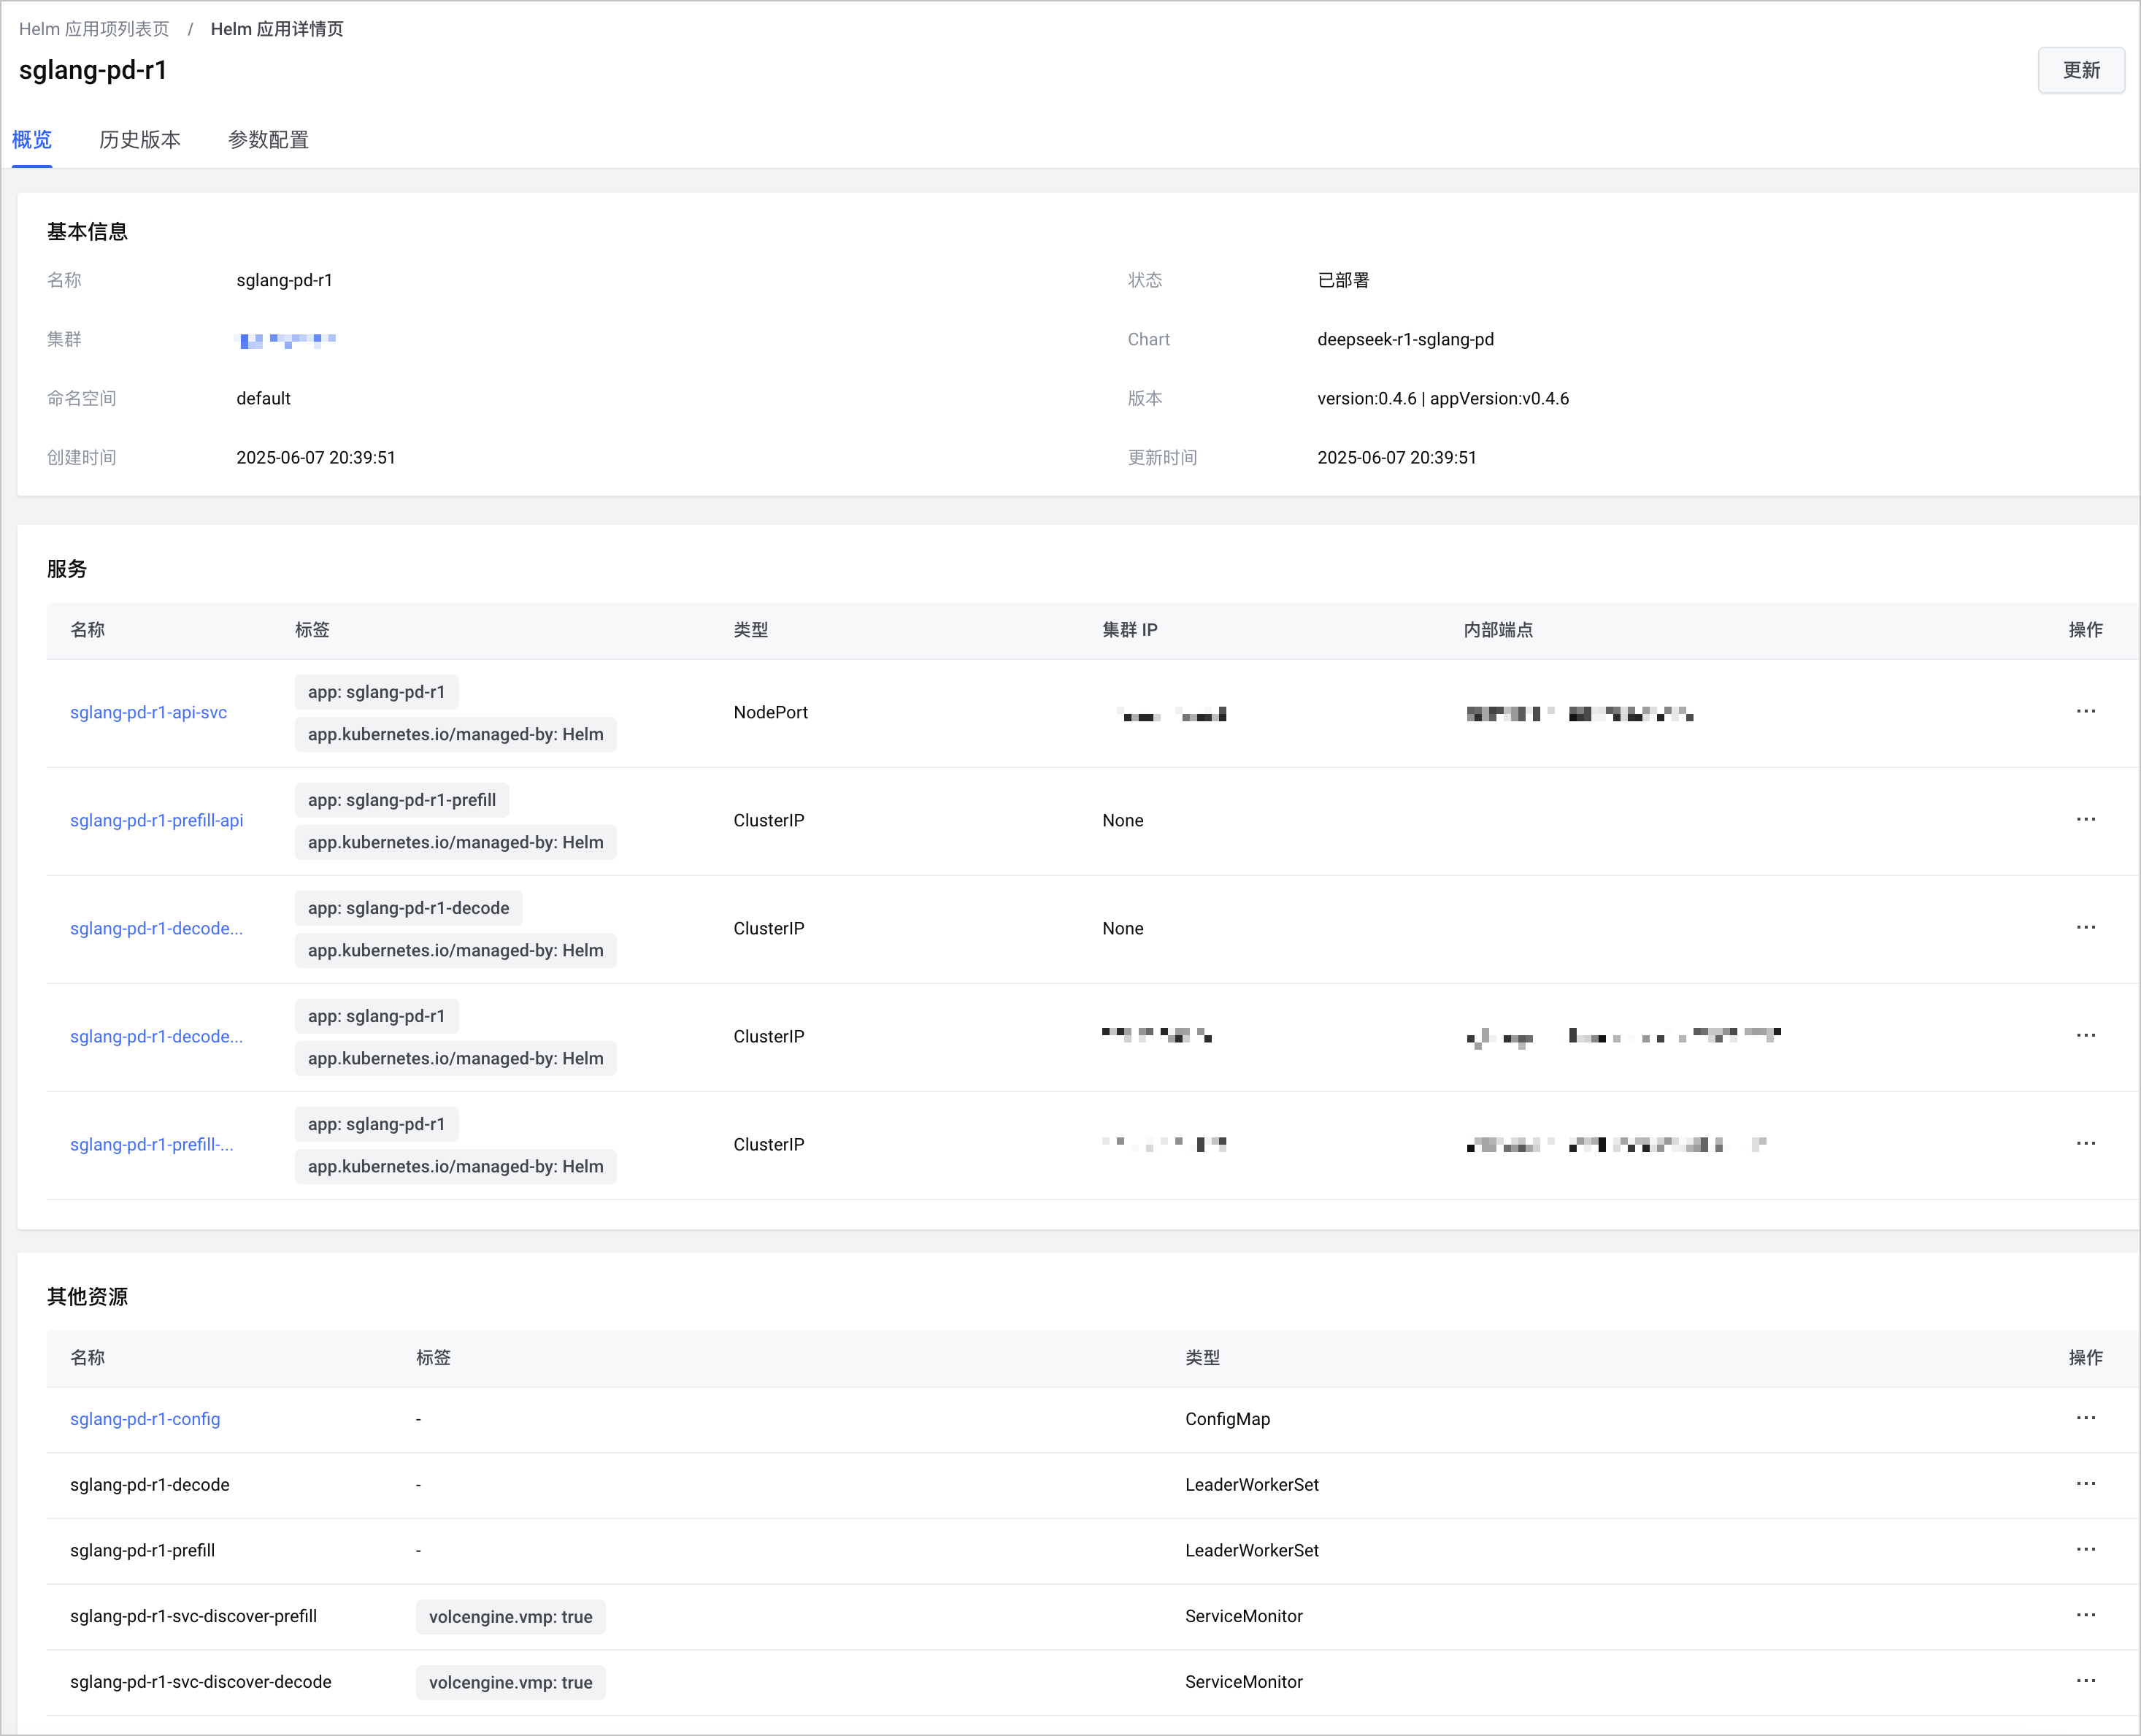Click the default namespace value
This screenshot has width=2141, height=1736.
tap(263, 398)
